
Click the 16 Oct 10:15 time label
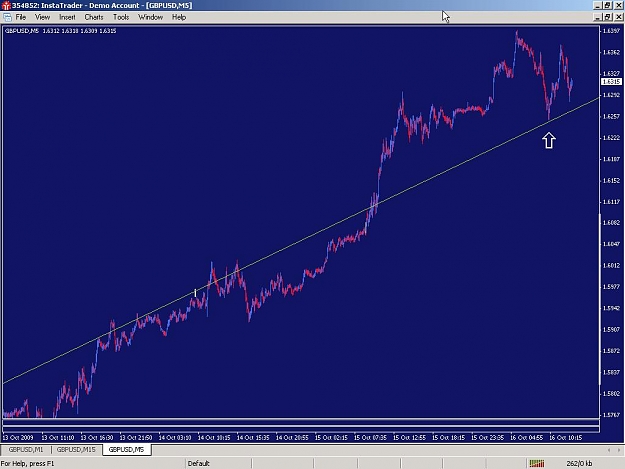pos(566,438)
